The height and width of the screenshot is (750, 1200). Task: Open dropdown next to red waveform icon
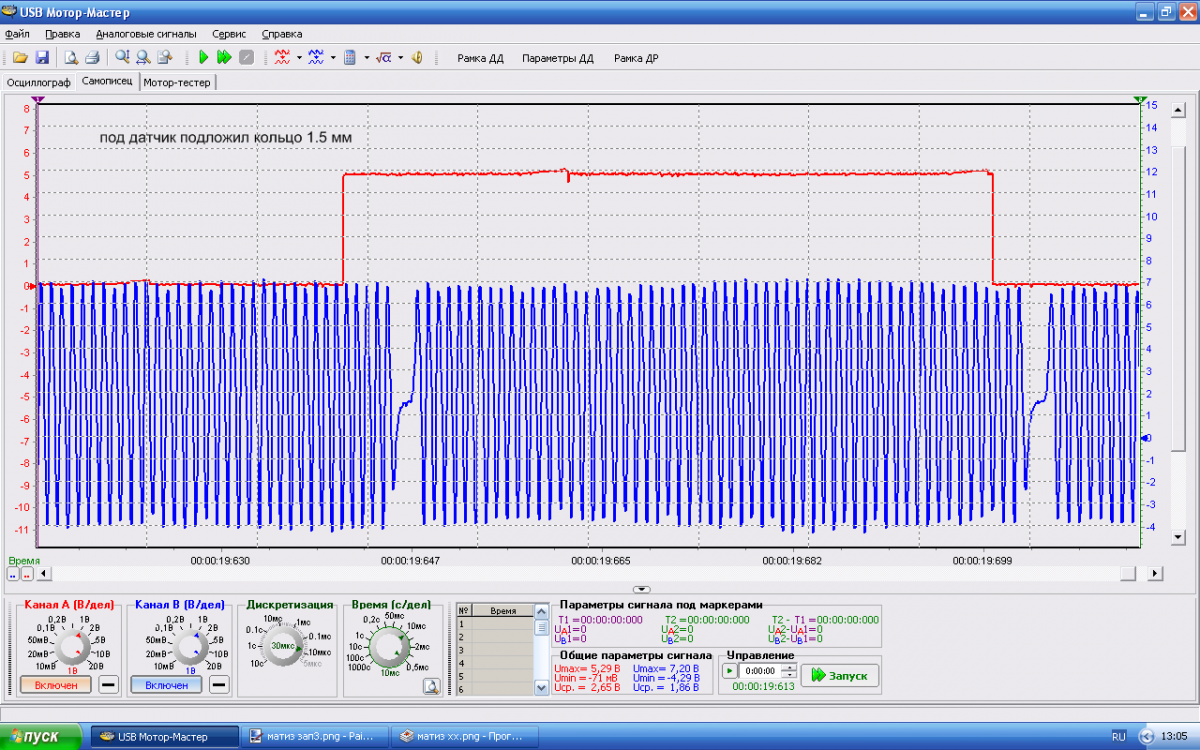pos(299,58)
